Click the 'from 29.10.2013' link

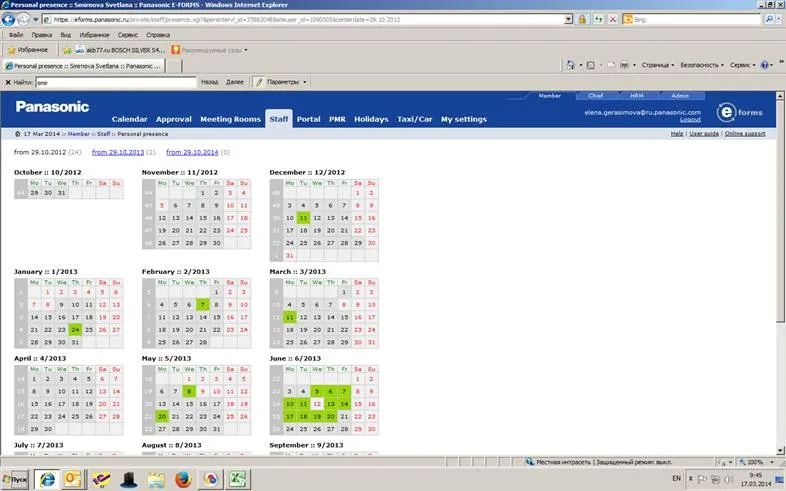pyautogui.click(x=118, y=152)
